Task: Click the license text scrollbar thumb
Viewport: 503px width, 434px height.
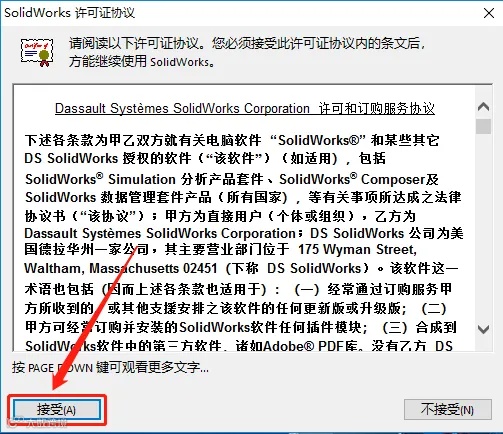Action: tap(483, 127)
